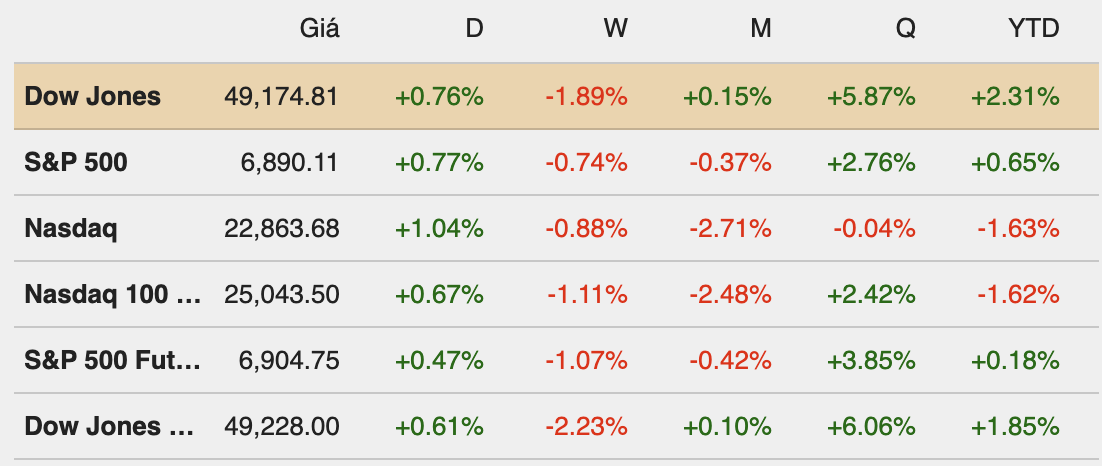
Task: Open the S&P 500 index row
Action: pyautogui.click(x=76, y=162)
